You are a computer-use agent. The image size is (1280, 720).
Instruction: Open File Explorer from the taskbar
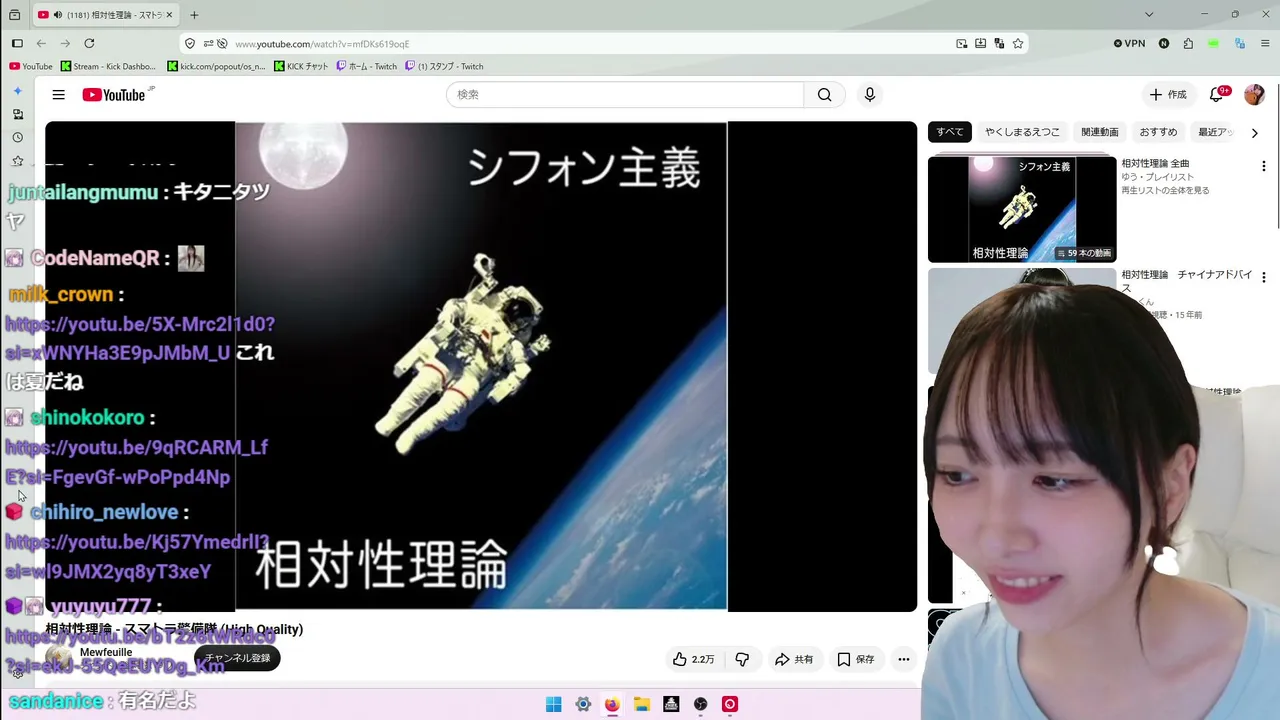(x=642, y=704)
